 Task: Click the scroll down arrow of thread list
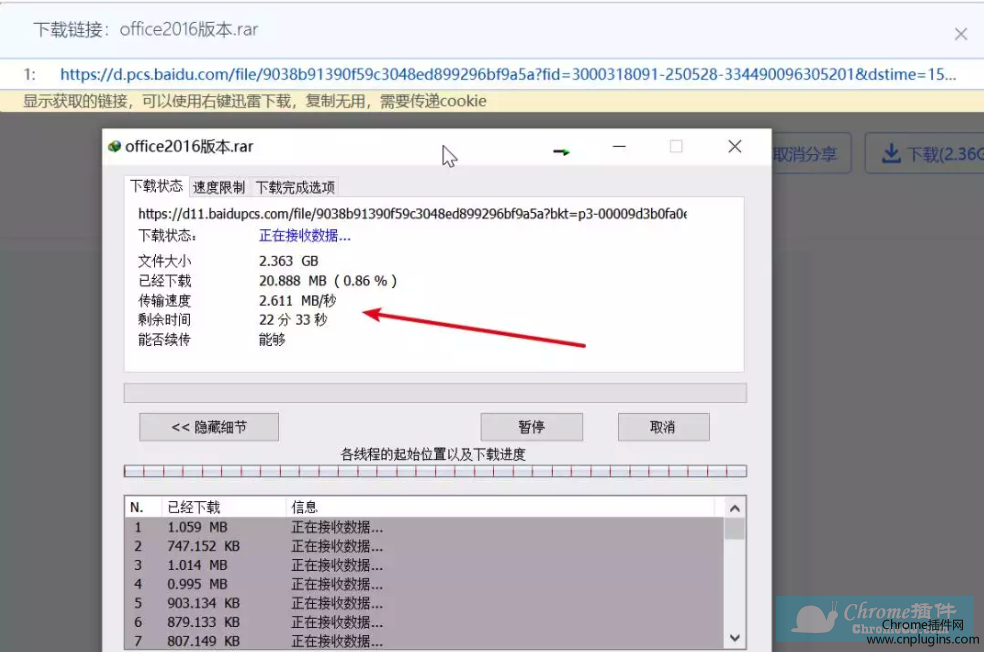pos(734,639)
